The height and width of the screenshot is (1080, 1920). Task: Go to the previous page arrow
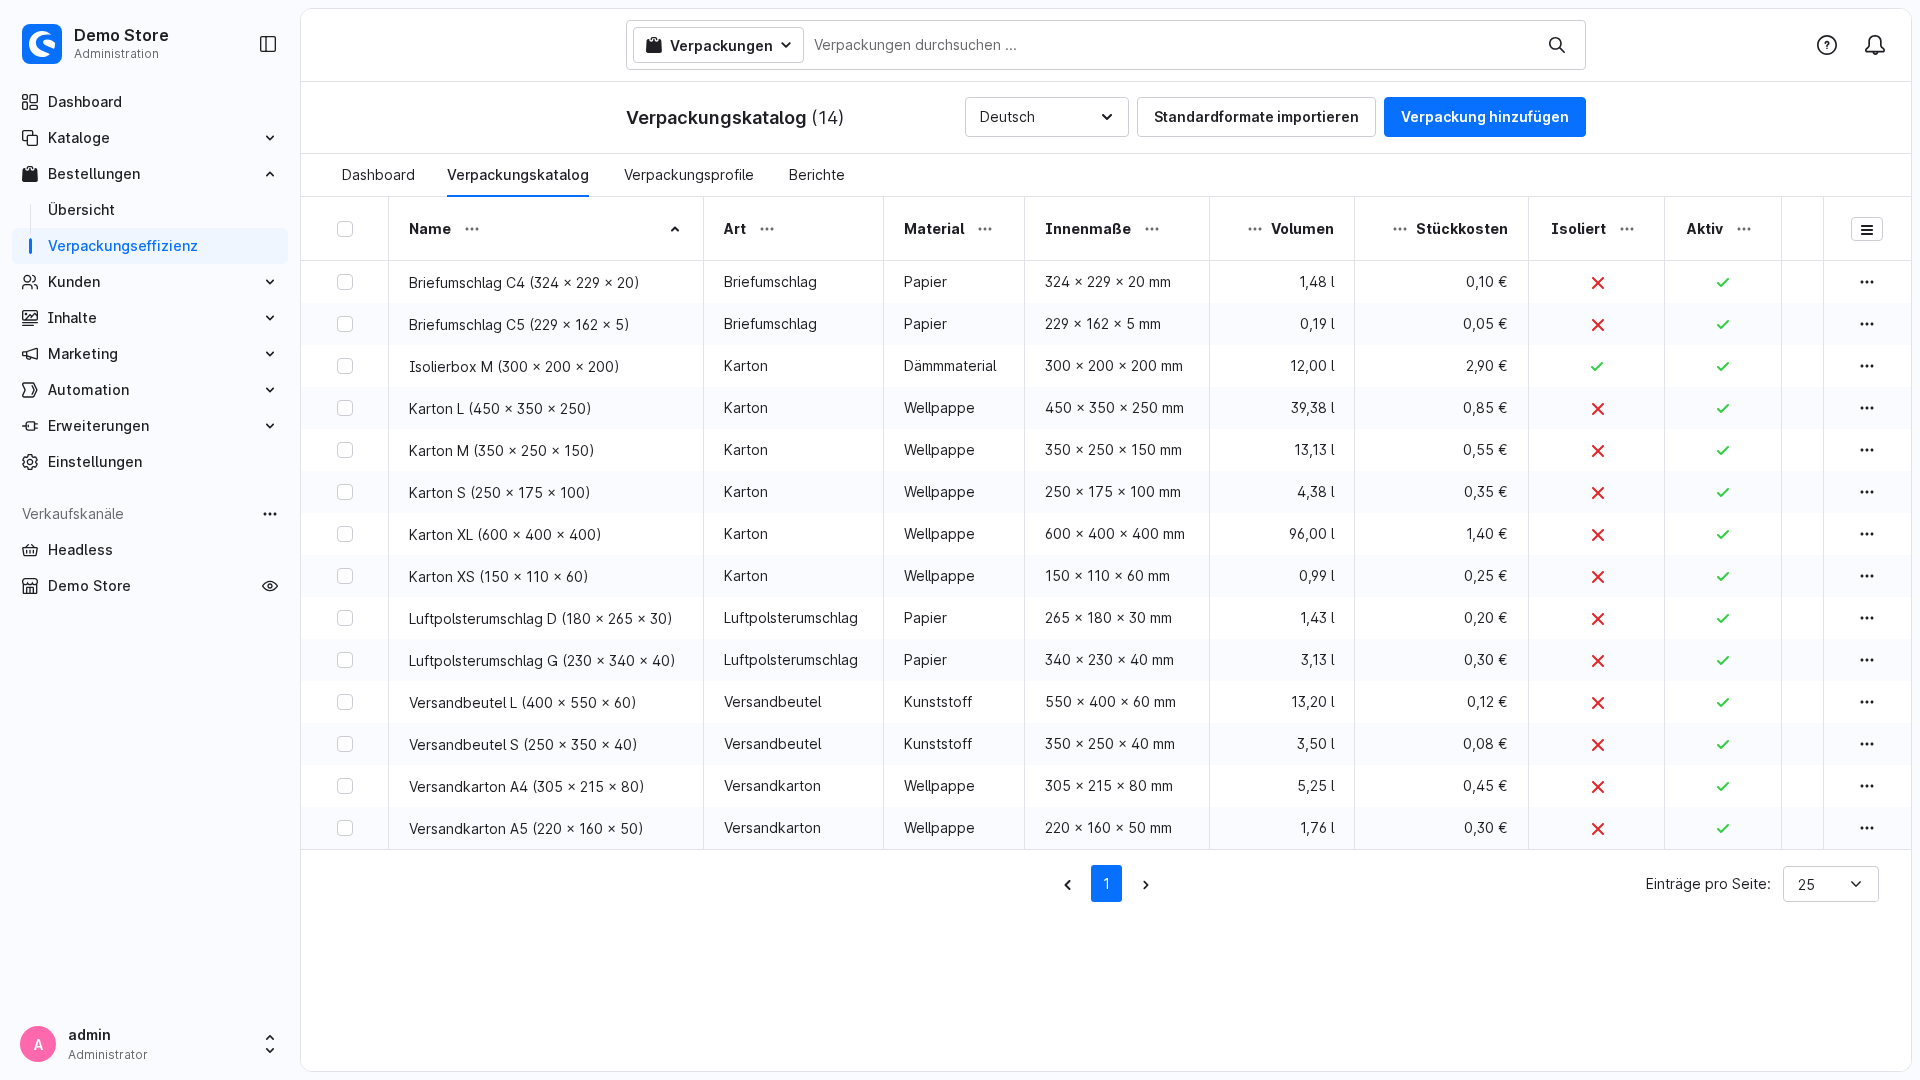click(1068, 885)
